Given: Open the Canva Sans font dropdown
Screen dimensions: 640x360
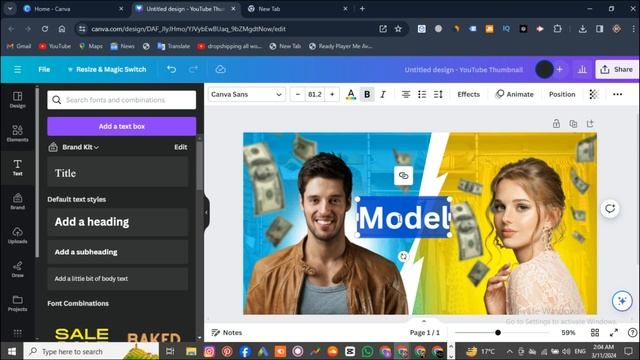Looking at the screenshot, I should pos(246,94).
